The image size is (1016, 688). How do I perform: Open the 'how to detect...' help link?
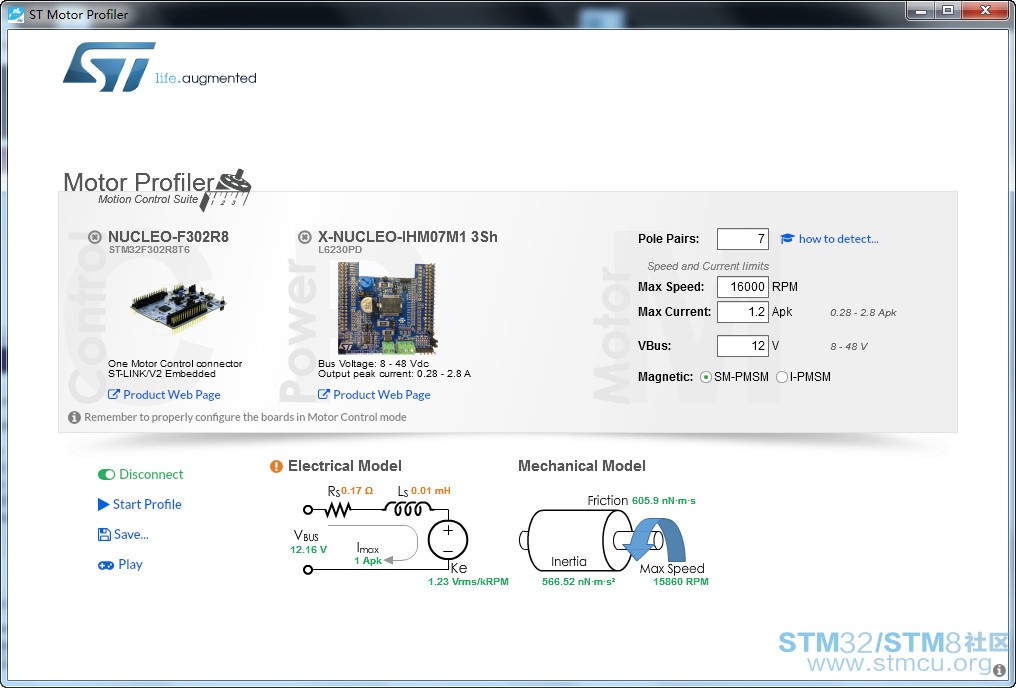pyautogui.click(x=838, y=239)
